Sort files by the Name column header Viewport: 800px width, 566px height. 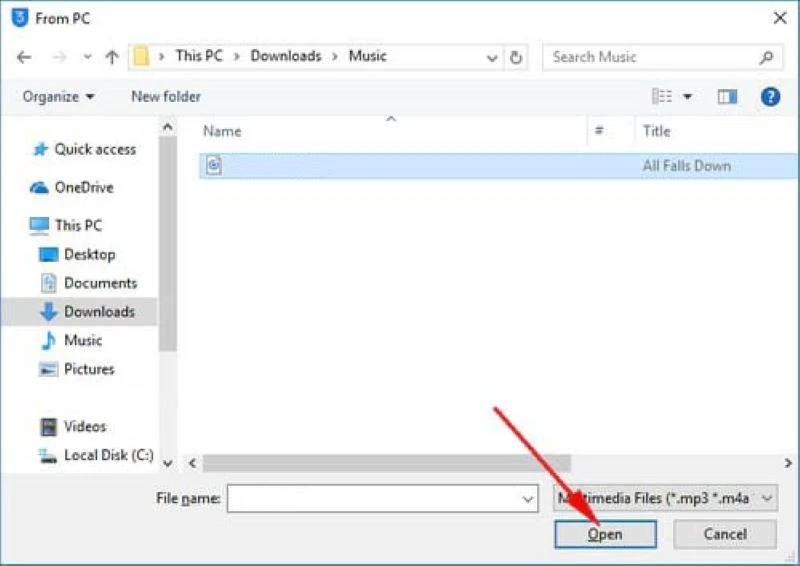point(222,131)
